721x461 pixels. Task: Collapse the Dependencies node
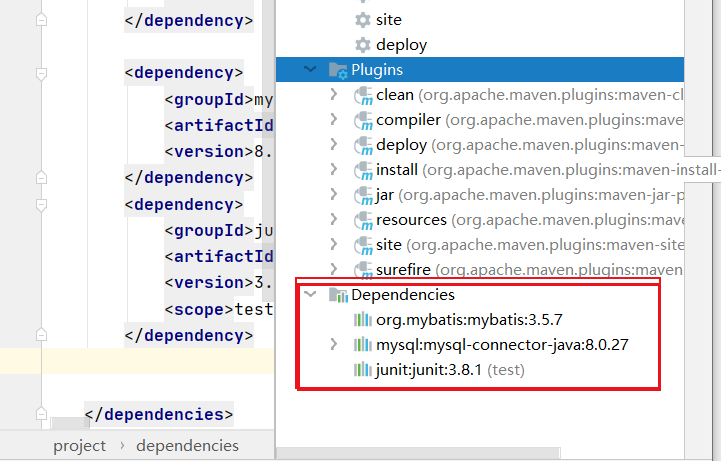click(311, 294)
